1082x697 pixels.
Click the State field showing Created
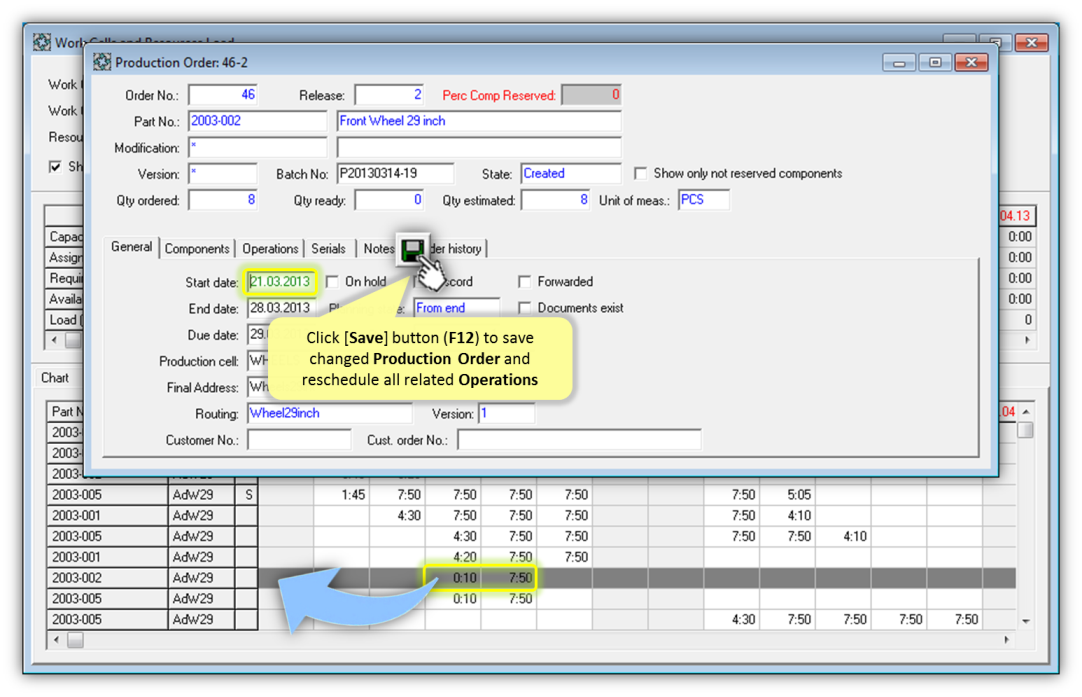point(571,174)
